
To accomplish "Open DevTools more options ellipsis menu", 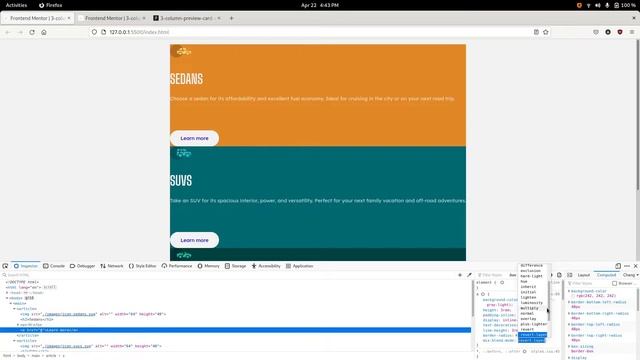I will tap(627, 266).
